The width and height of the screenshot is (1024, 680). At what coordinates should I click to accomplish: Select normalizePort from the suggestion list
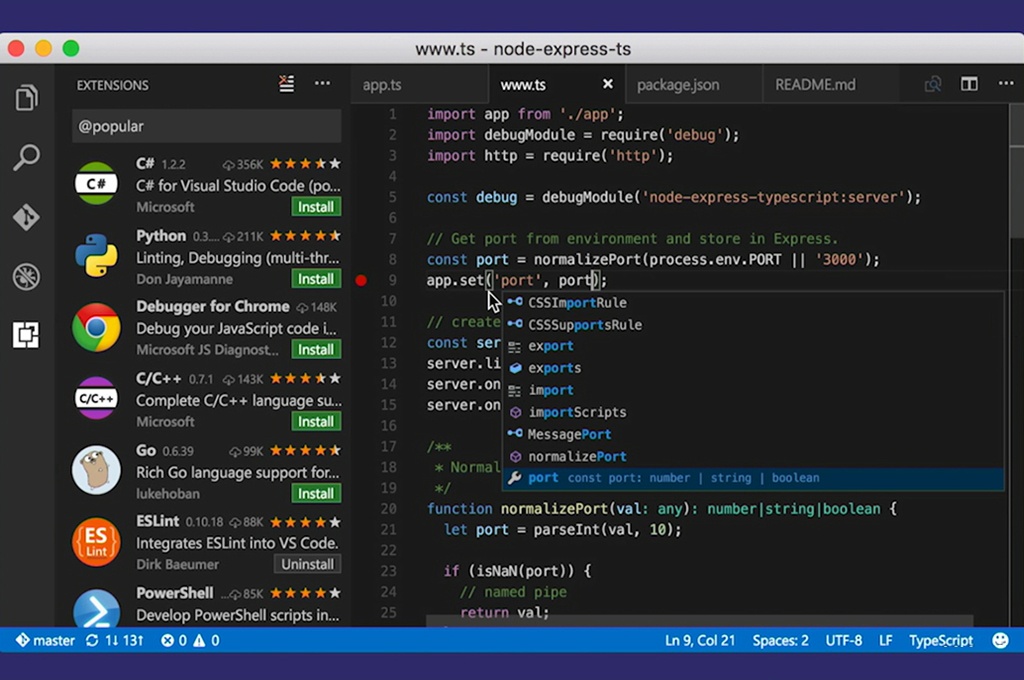click(577, 456)
